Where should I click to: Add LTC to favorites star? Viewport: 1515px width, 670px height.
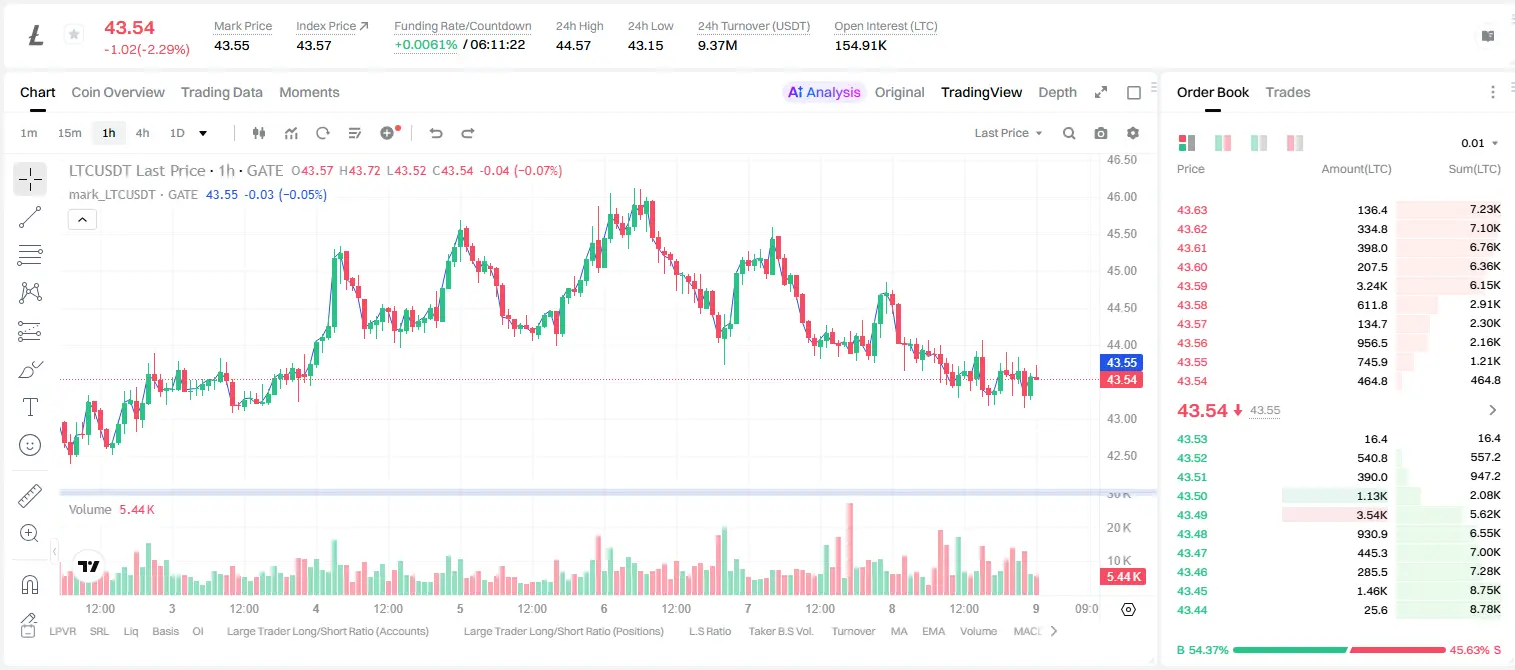(x=73, y=35)
